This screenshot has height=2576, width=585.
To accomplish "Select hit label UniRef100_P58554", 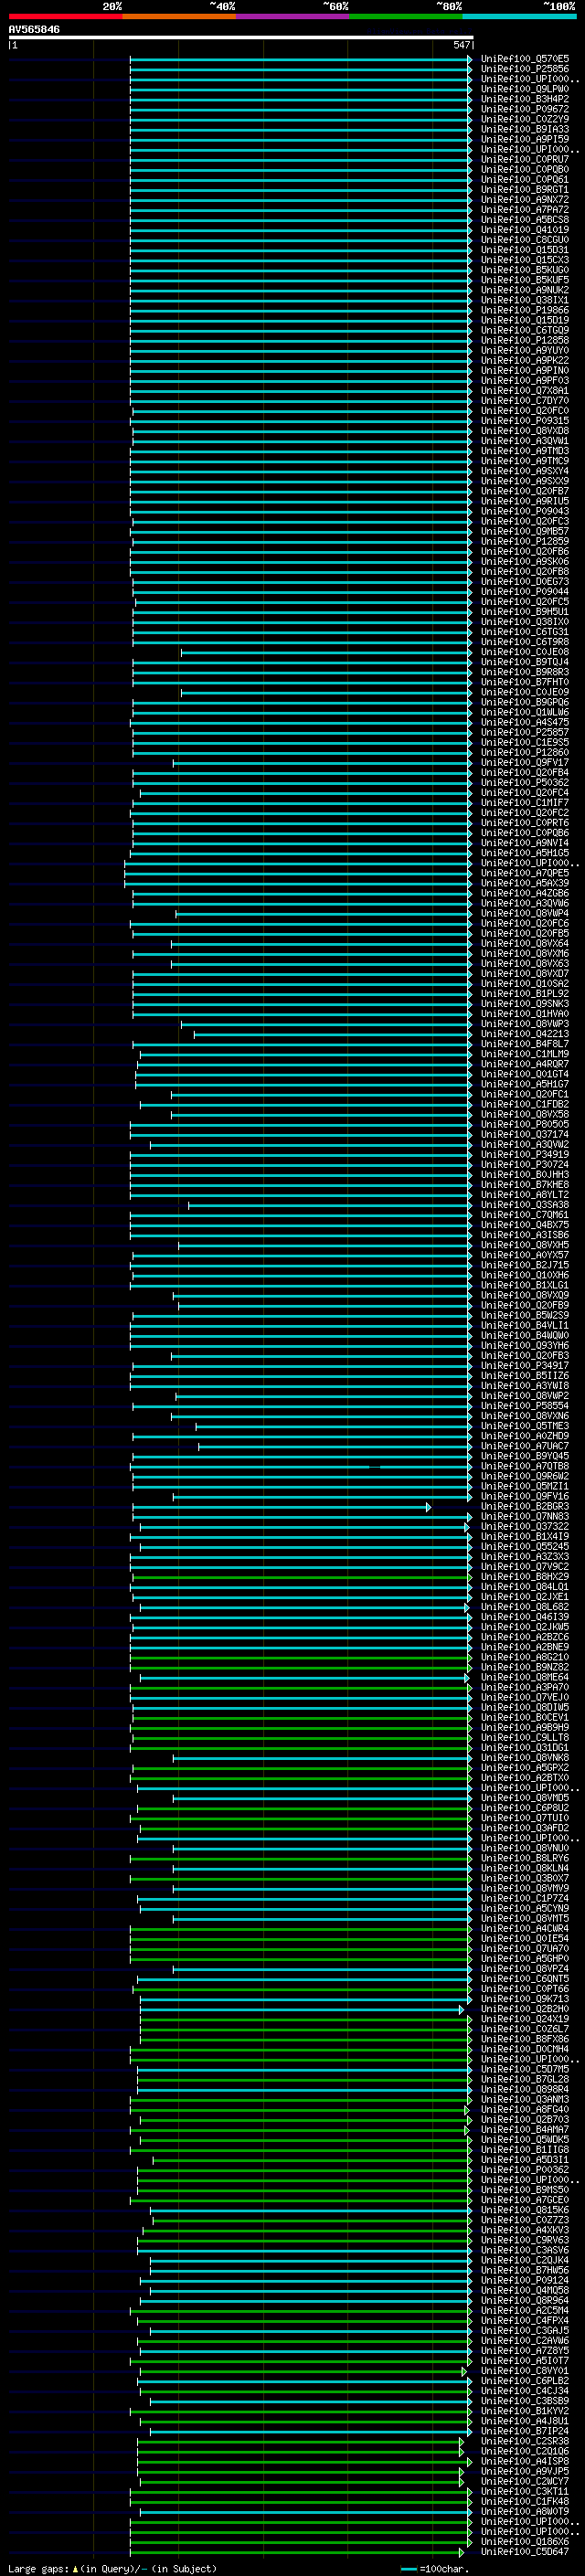I will [525, 1406].
